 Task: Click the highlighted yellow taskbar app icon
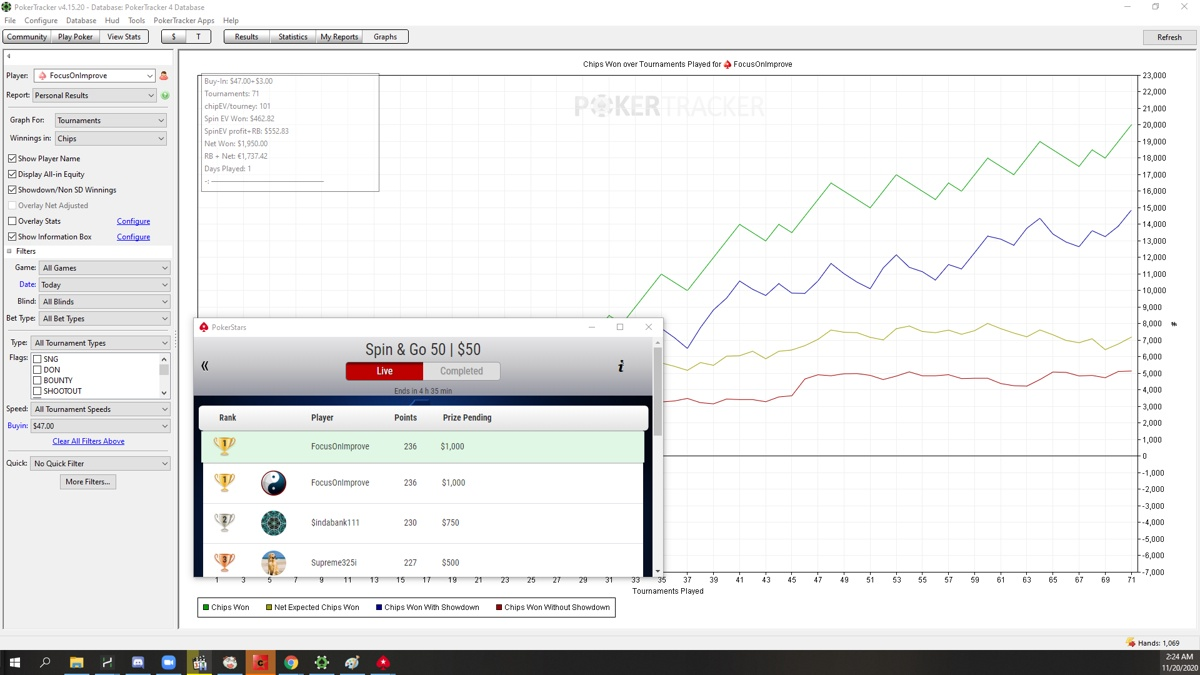[199, 662]
